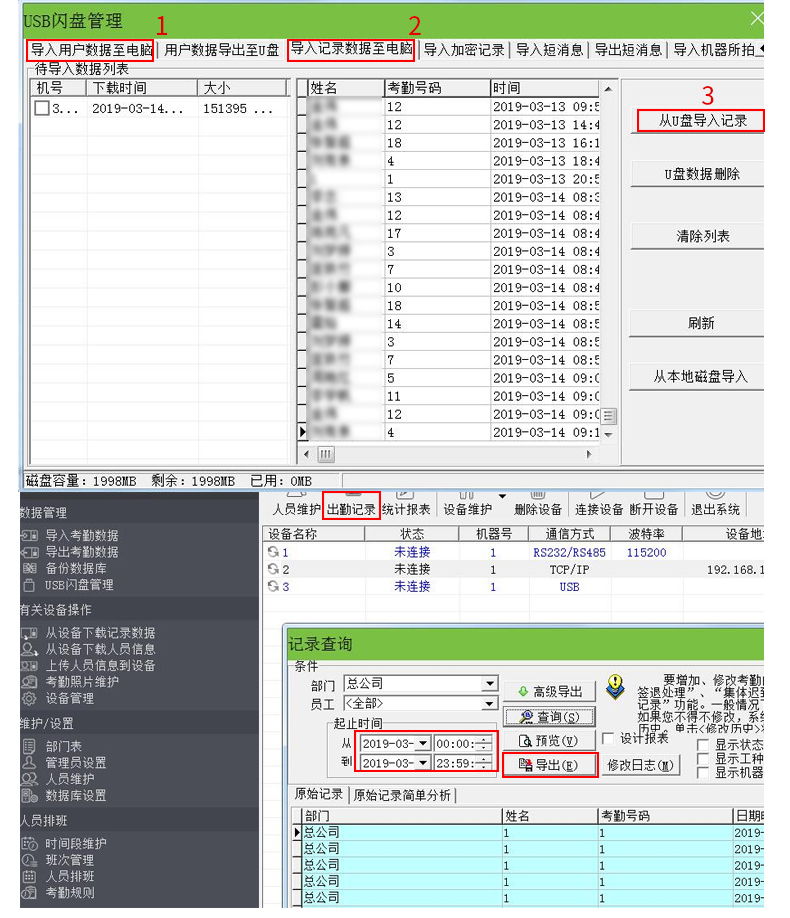This screenshot has width=790, height=918.
Task: Click the 从U盘导入记录 button
Action: click(700, 121)
